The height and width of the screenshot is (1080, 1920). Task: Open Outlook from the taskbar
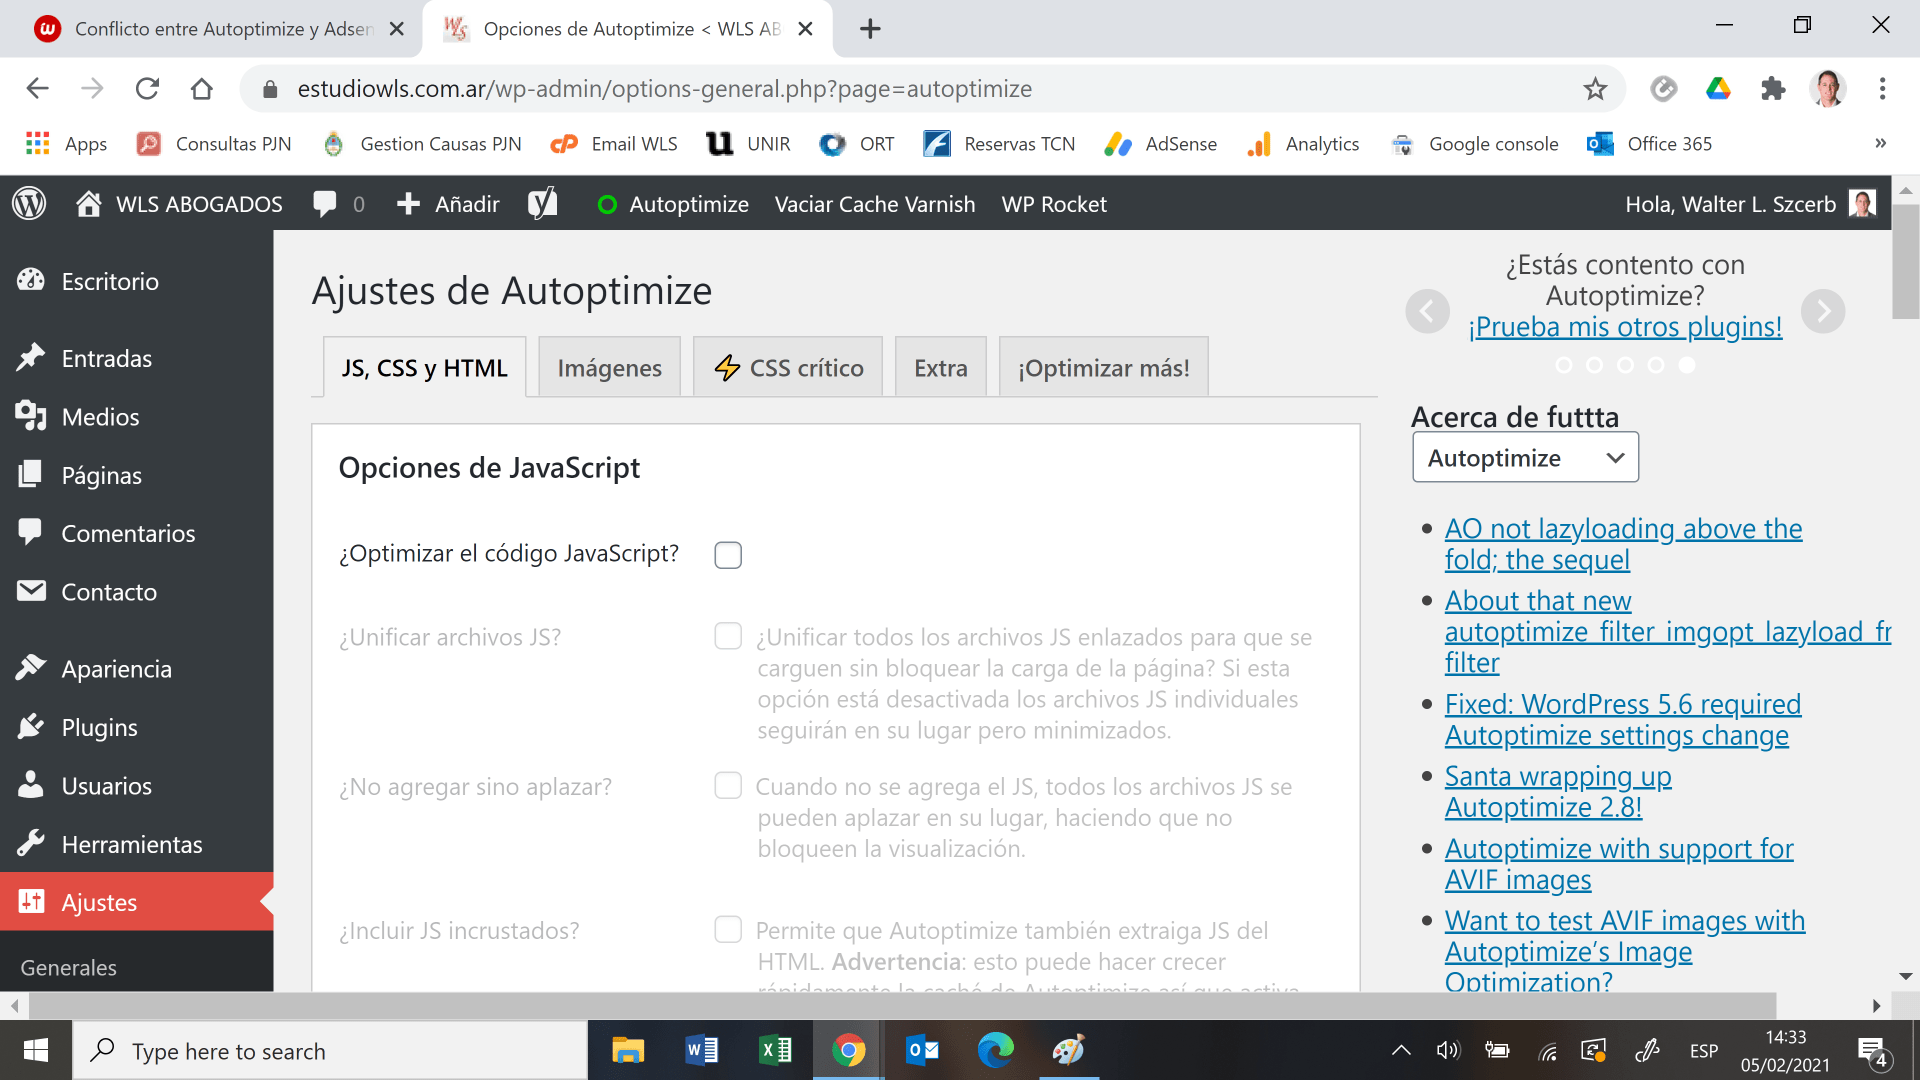pyautogui.click(x=922, y=1051)
